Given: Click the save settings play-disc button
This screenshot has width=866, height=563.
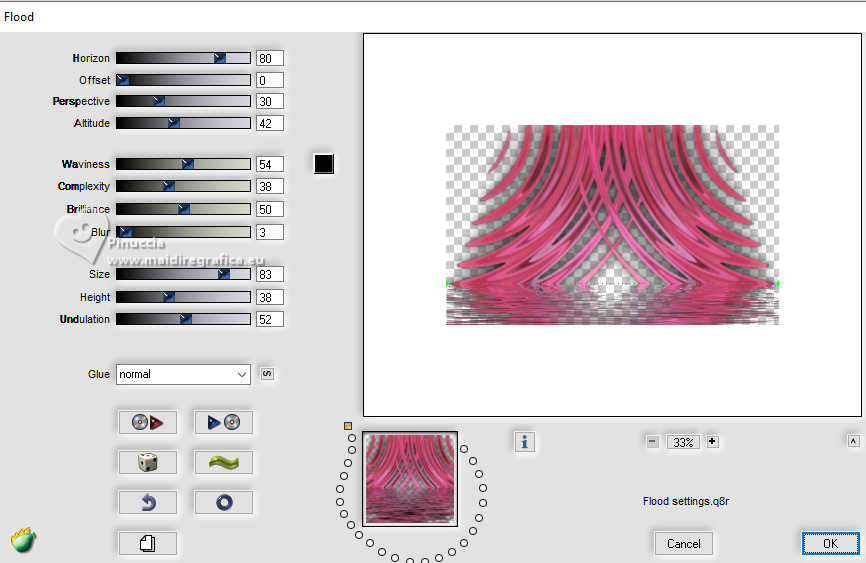Looking at the screenshot, I should pyautogui.click(x=224, y=422).
